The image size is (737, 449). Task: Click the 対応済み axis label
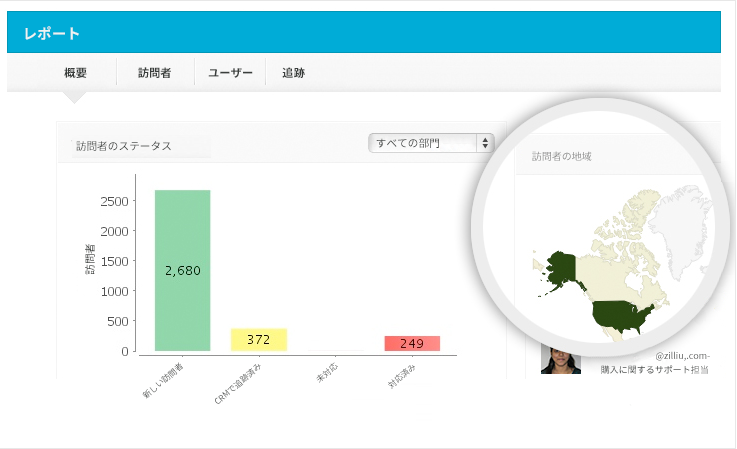point(401,376)
